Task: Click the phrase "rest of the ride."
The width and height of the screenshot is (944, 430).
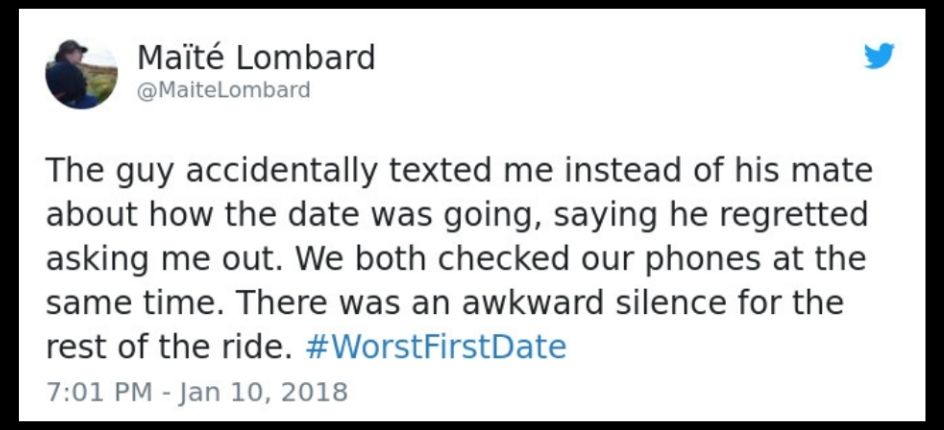Action: point(170,347)
